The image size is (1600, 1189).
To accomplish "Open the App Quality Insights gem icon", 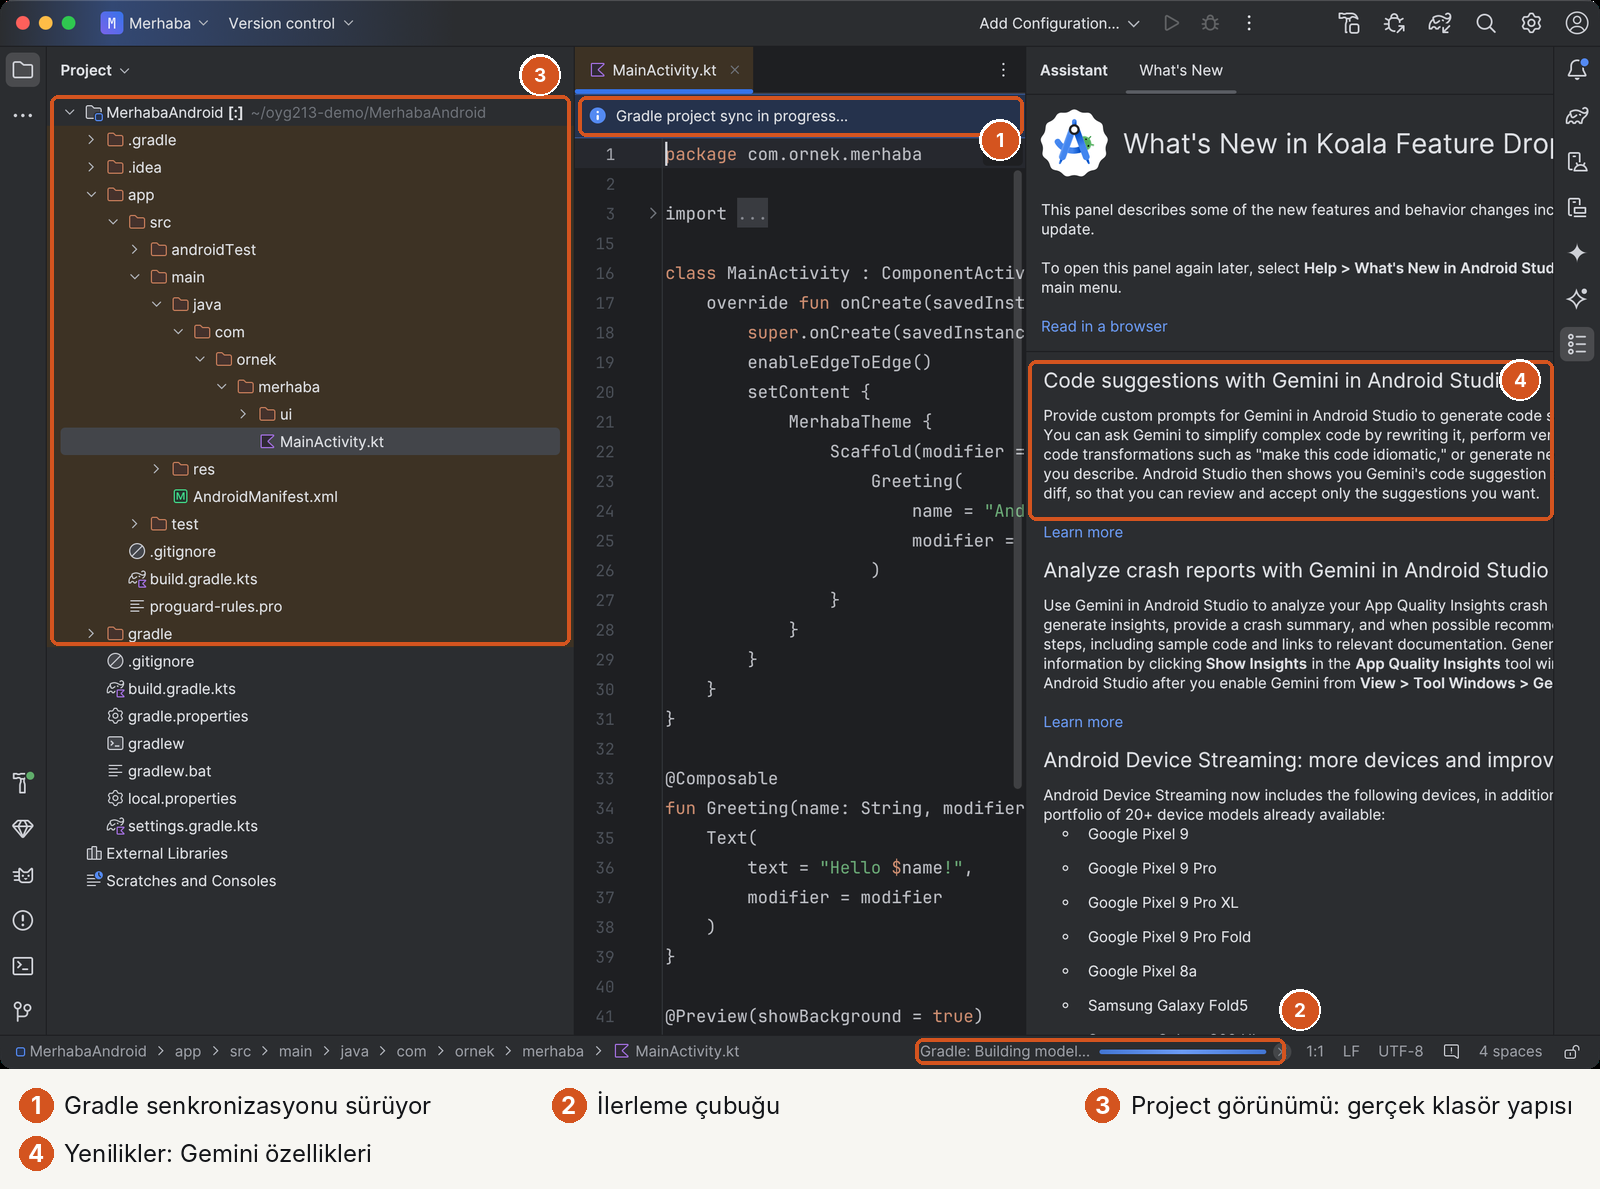I will pos(23,829).
